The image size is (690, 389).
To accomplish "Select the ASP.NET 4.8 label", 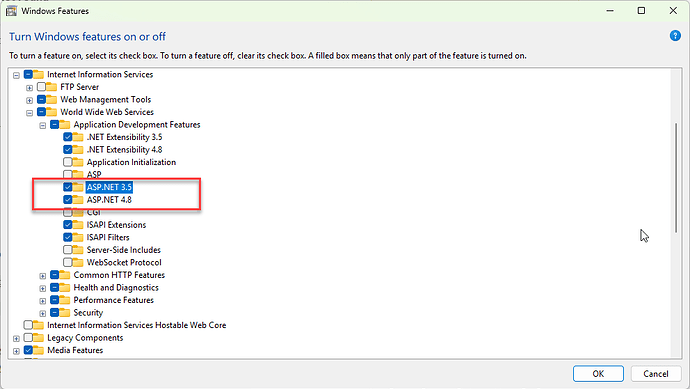I will point(109,200).
